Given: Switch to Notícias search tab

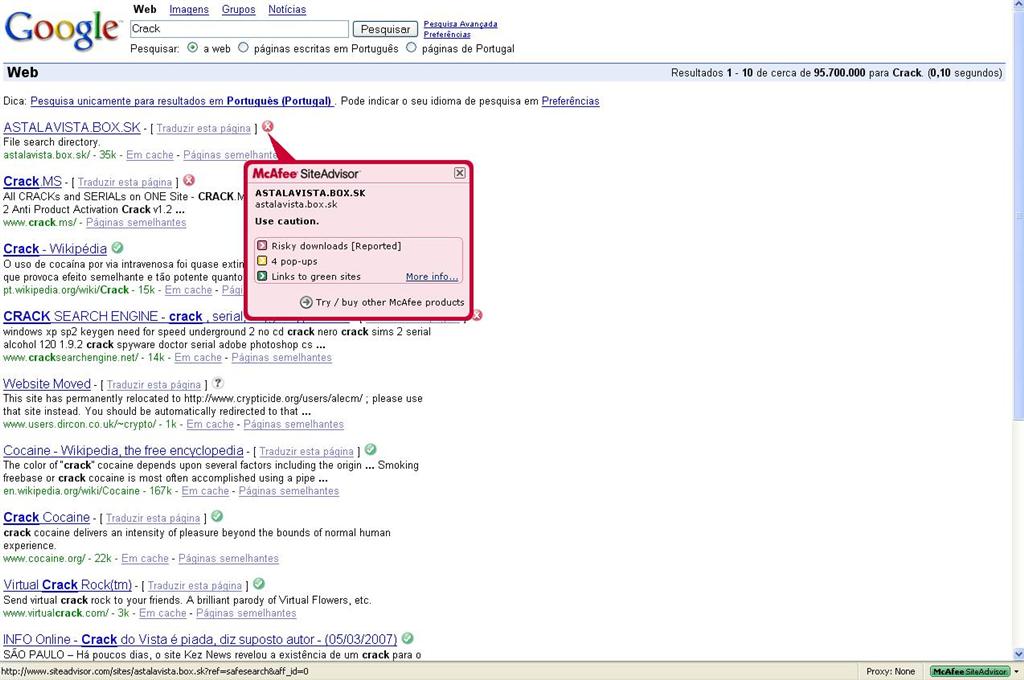Looking at the screenshot, I should (x=287, y=10).
